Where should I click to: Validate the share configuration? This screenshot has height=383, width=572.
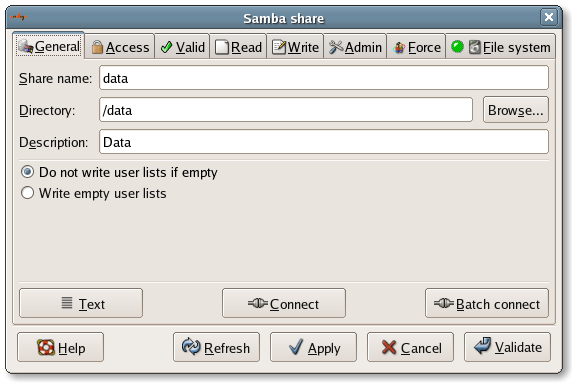tap(507, 347)
